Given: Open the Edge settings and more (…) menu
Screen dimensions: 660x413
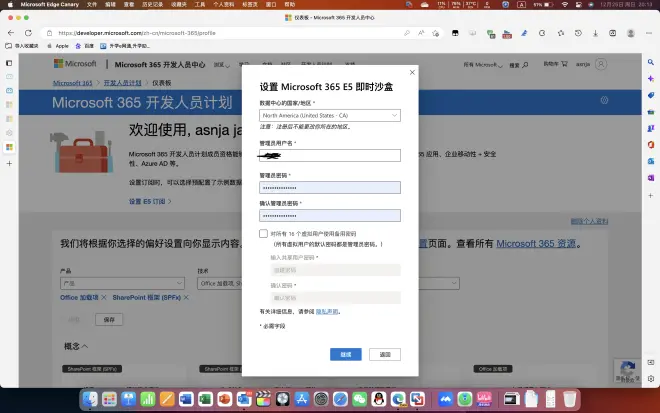Looking at the screenshot, I should tap(649, 33).
